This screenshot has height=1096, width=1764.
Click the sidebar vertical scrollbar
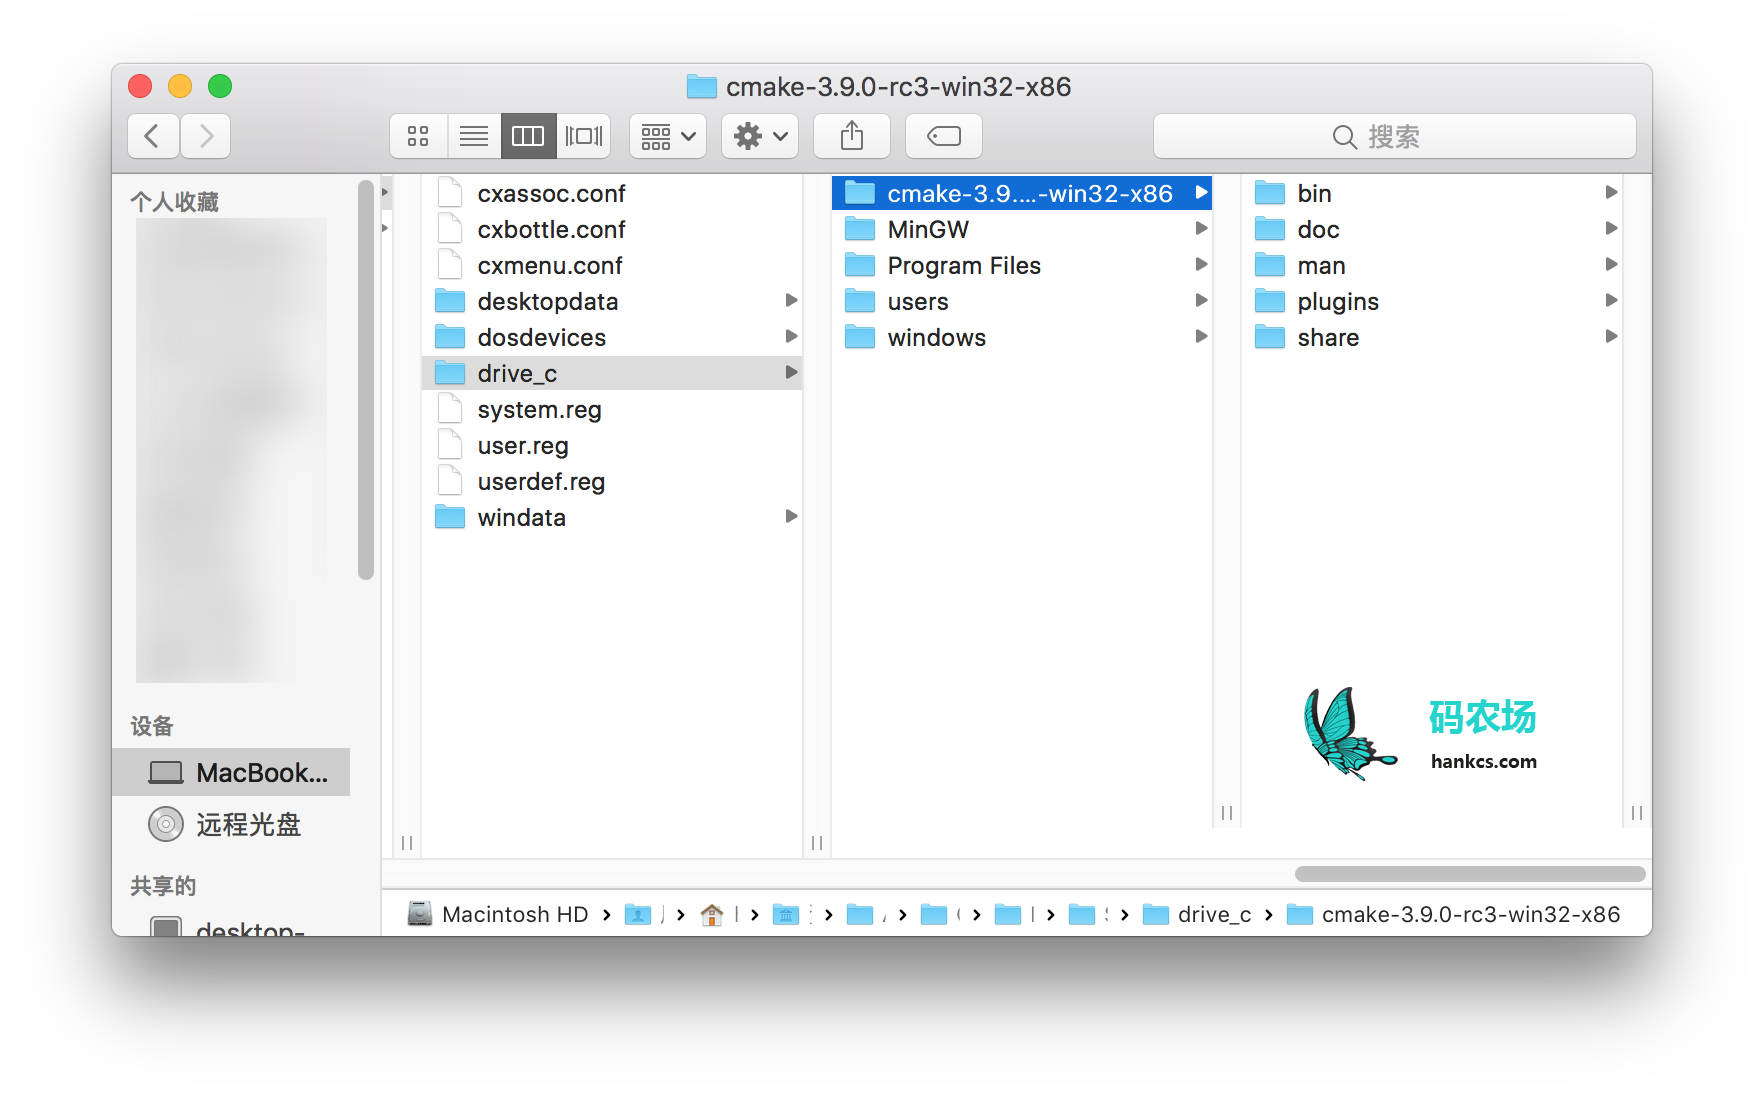tap(366, 379)
